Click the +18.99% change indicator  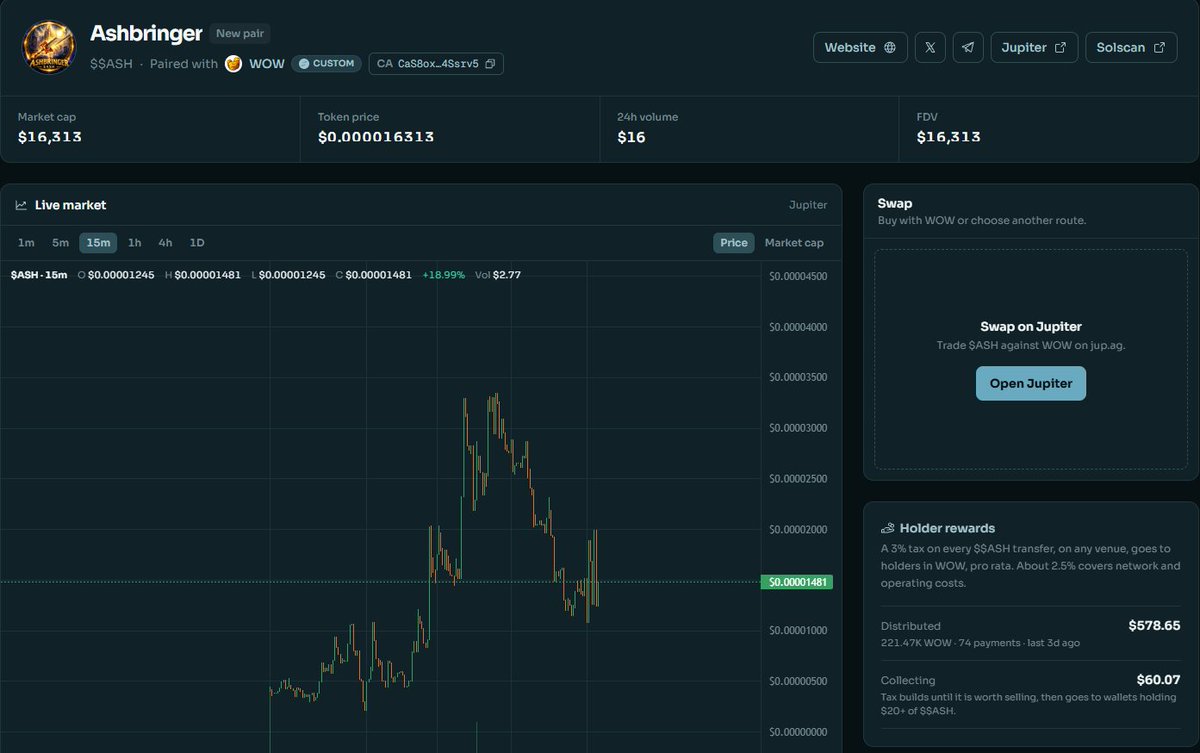click(443, 274)
